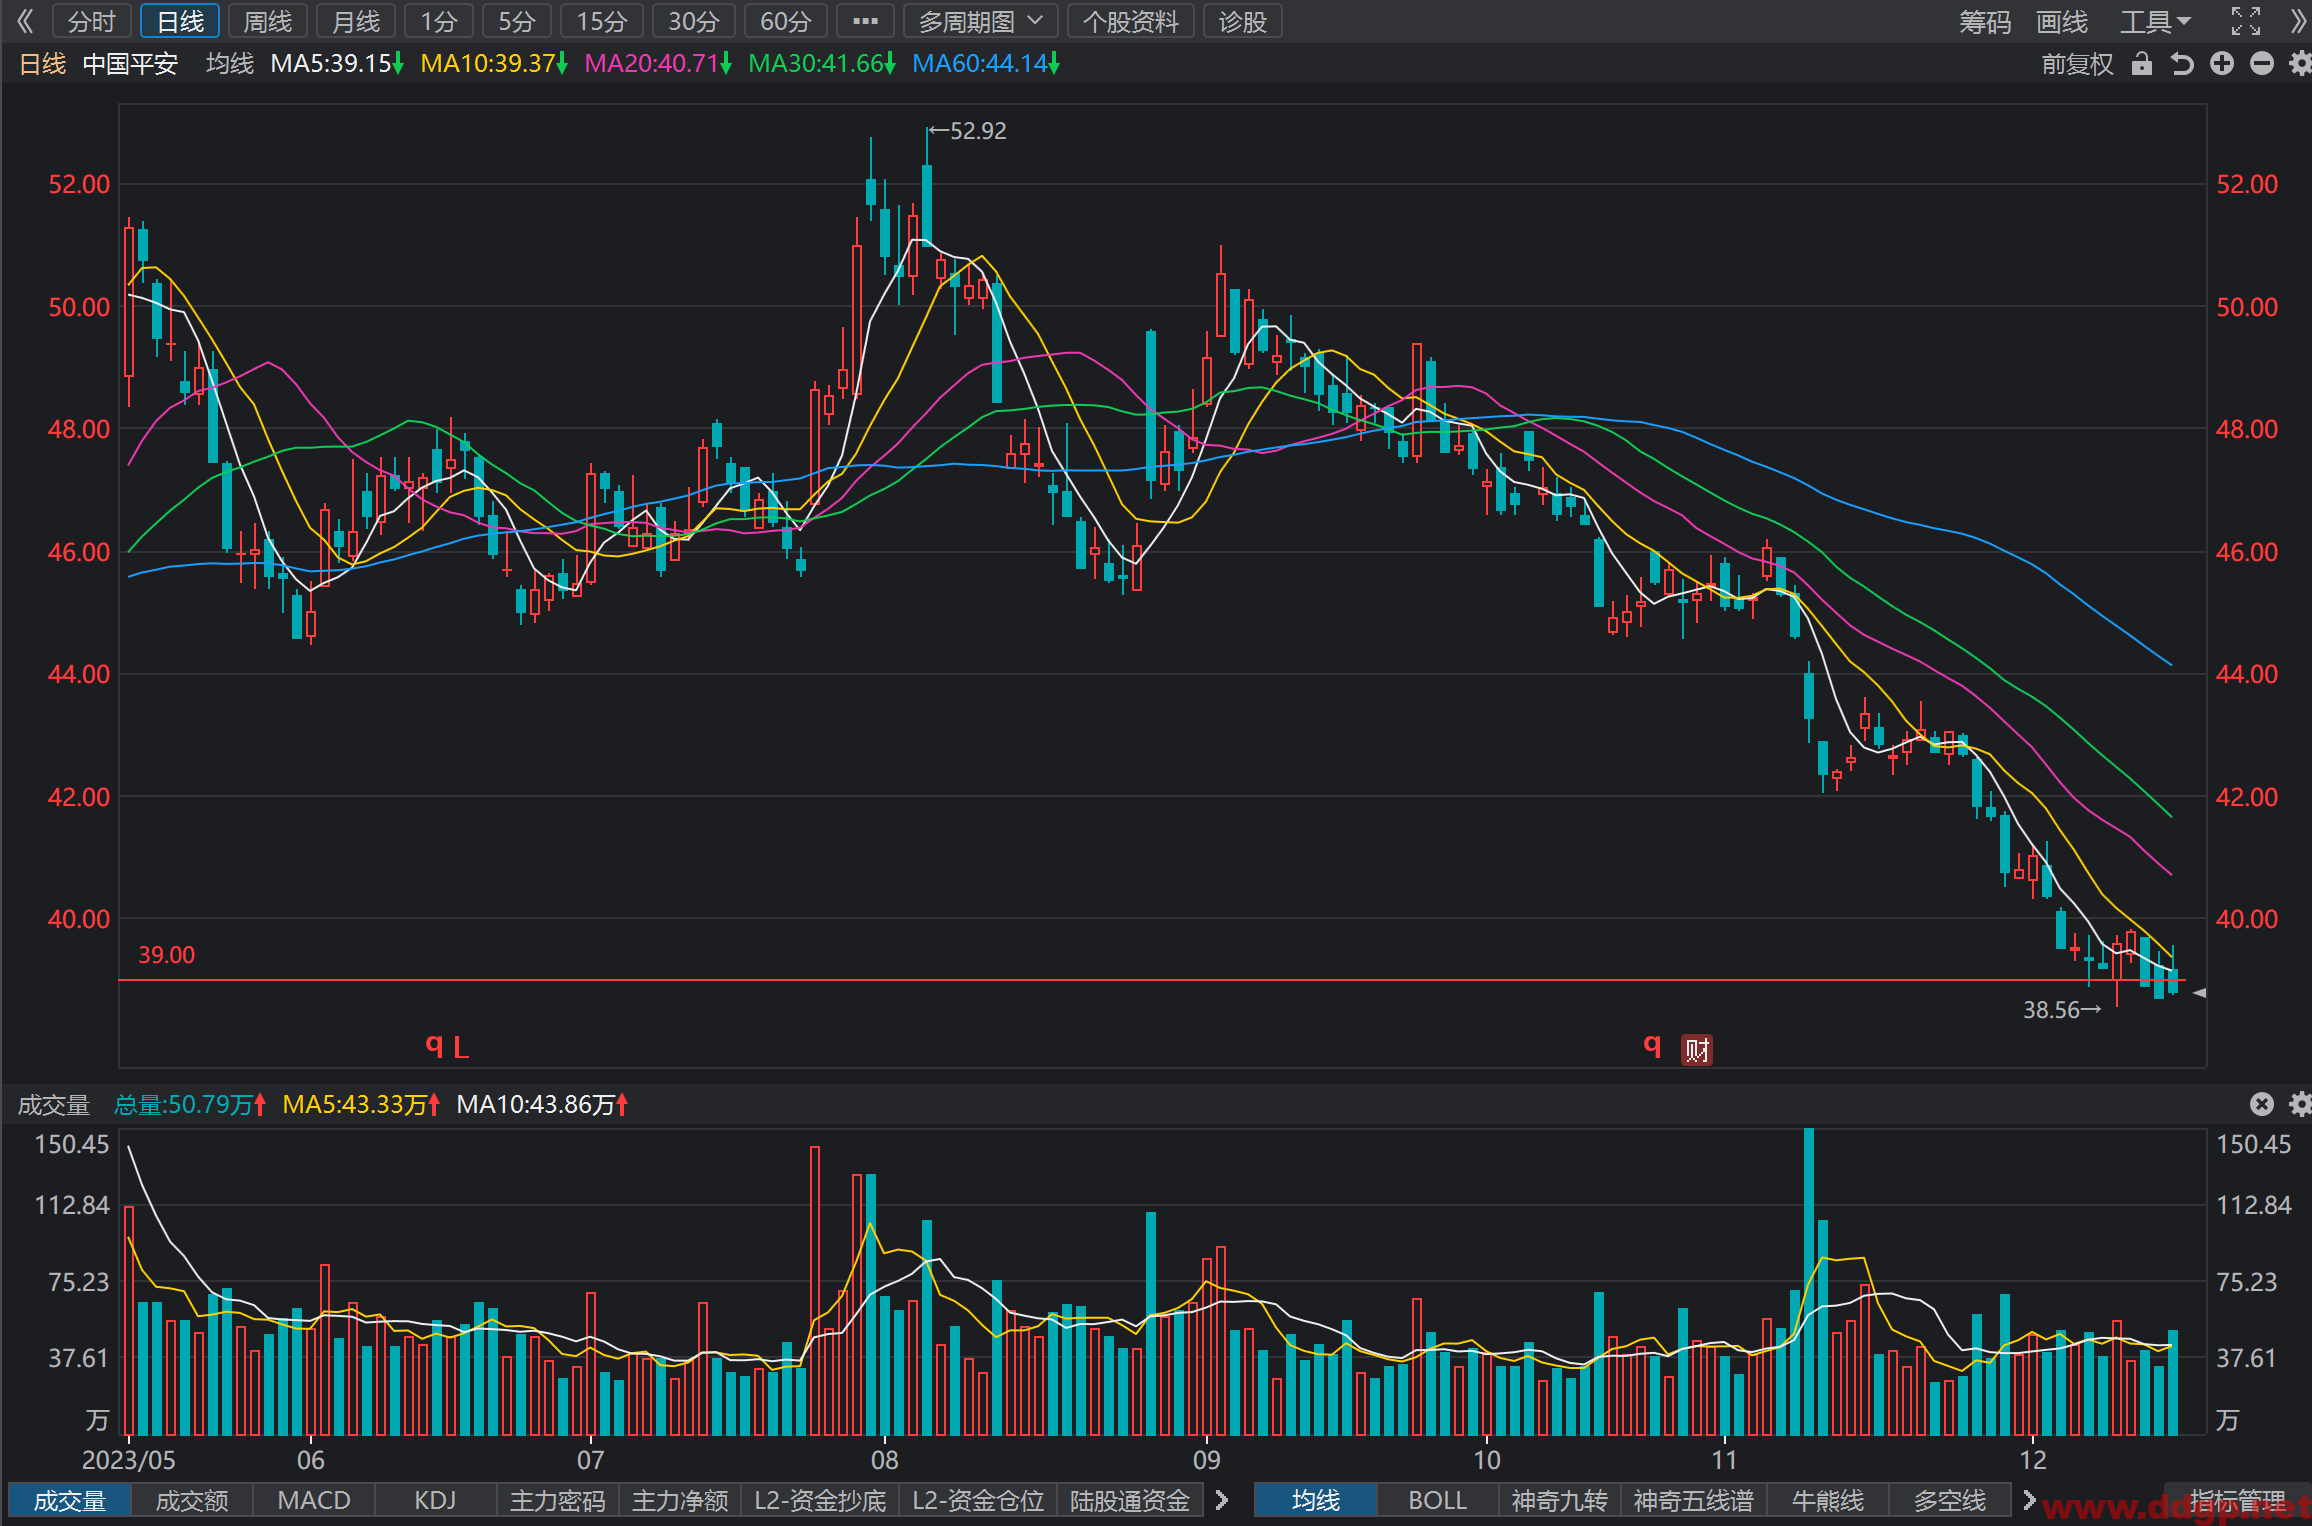Open volume panel settings gear
The image size is (2312, 1526).
pos(2300,1104)
